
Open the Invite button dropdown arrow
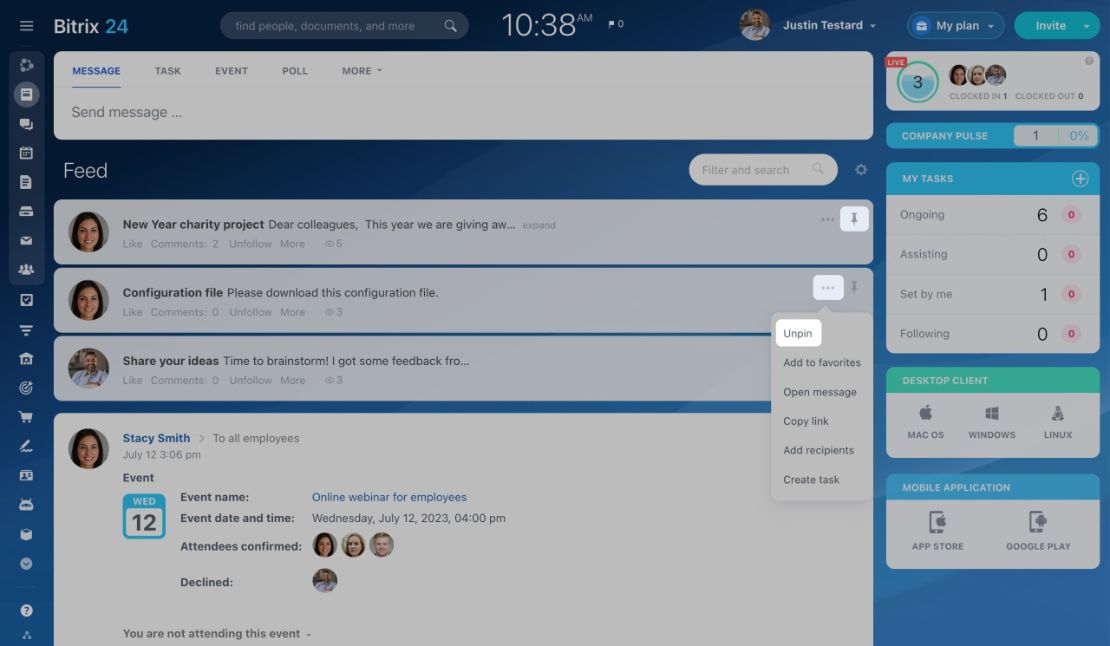[1086, 26]
